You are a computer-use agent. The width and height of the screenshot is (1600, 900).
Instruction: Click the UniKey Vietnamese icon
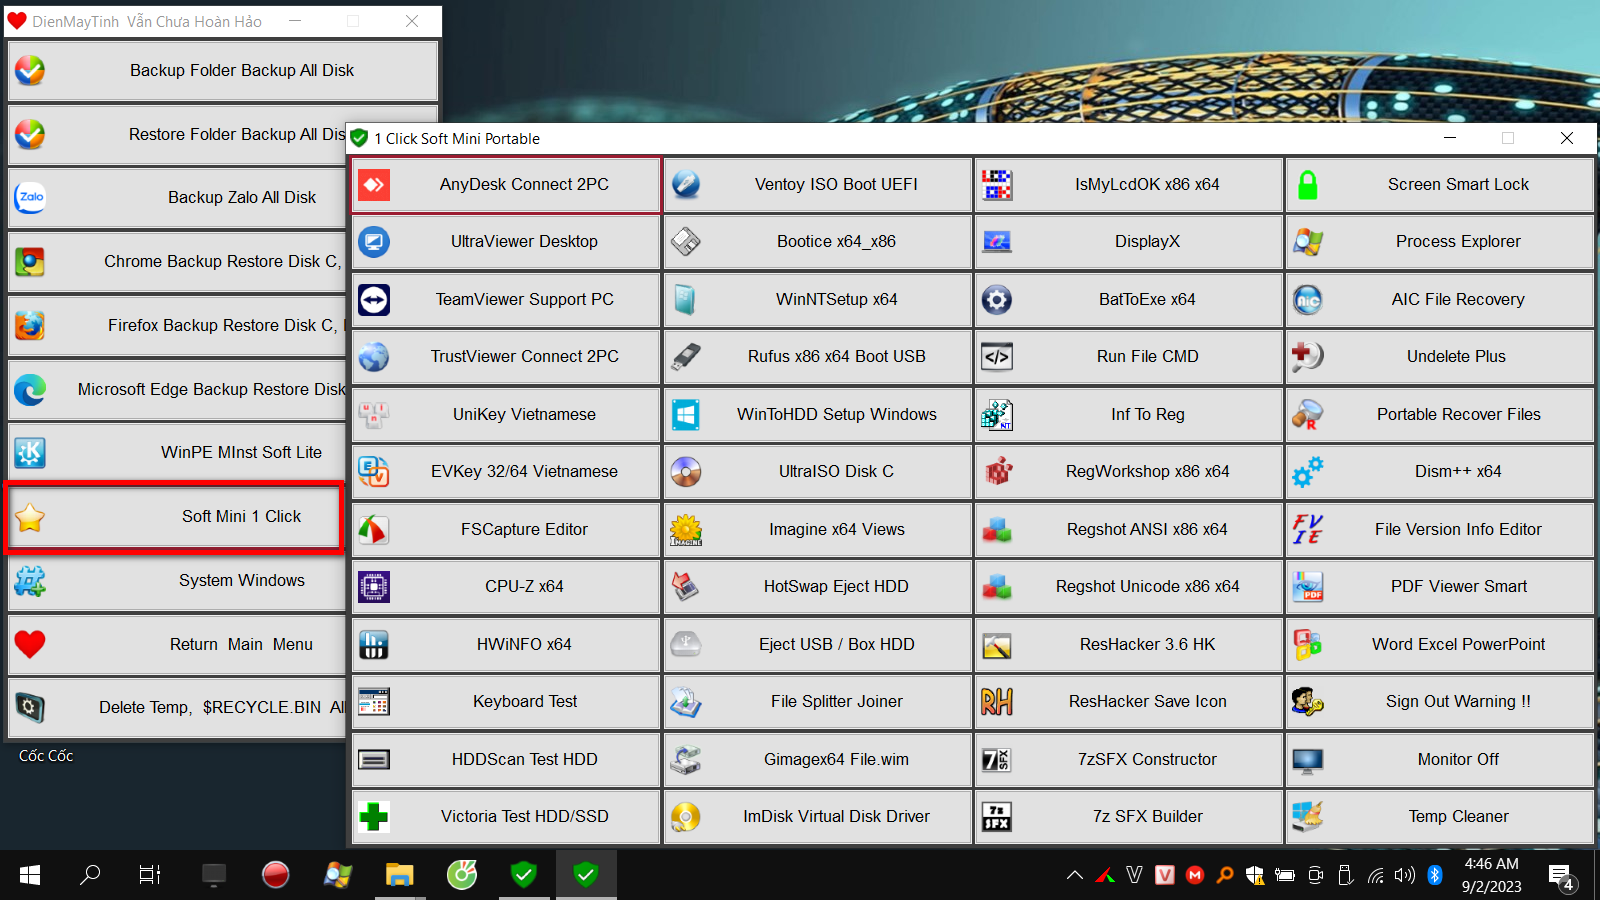[374, 415]
